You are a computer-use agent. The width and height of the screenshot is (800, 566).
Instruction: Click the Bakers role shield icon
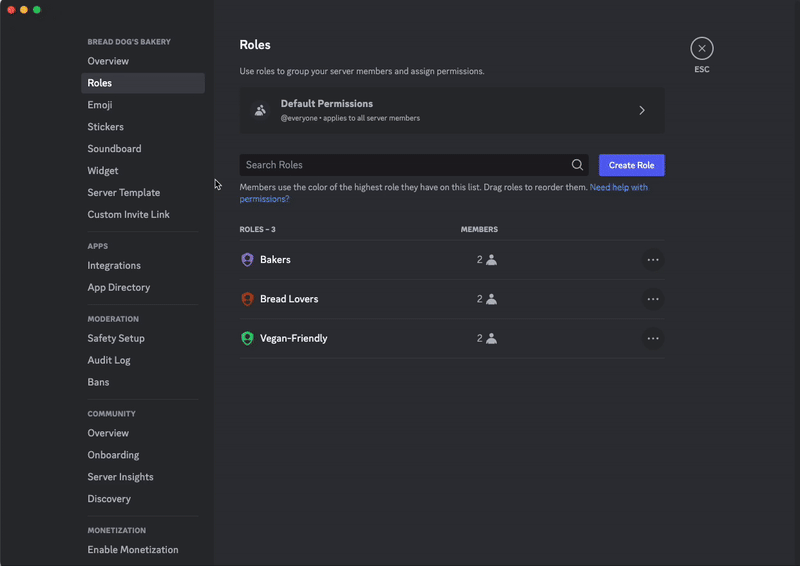click(x=247, y=260)
